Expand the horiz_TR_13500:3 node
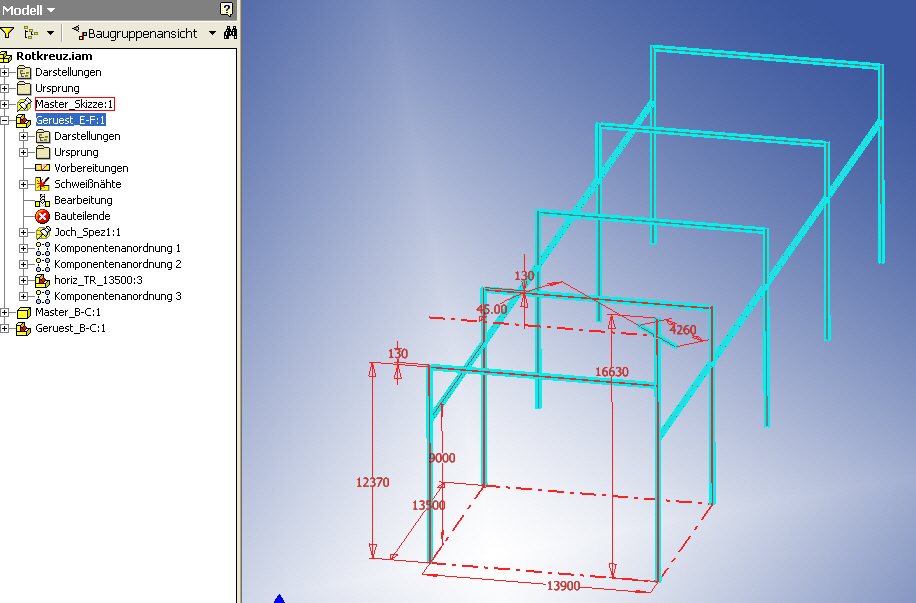 coord(23,280)
